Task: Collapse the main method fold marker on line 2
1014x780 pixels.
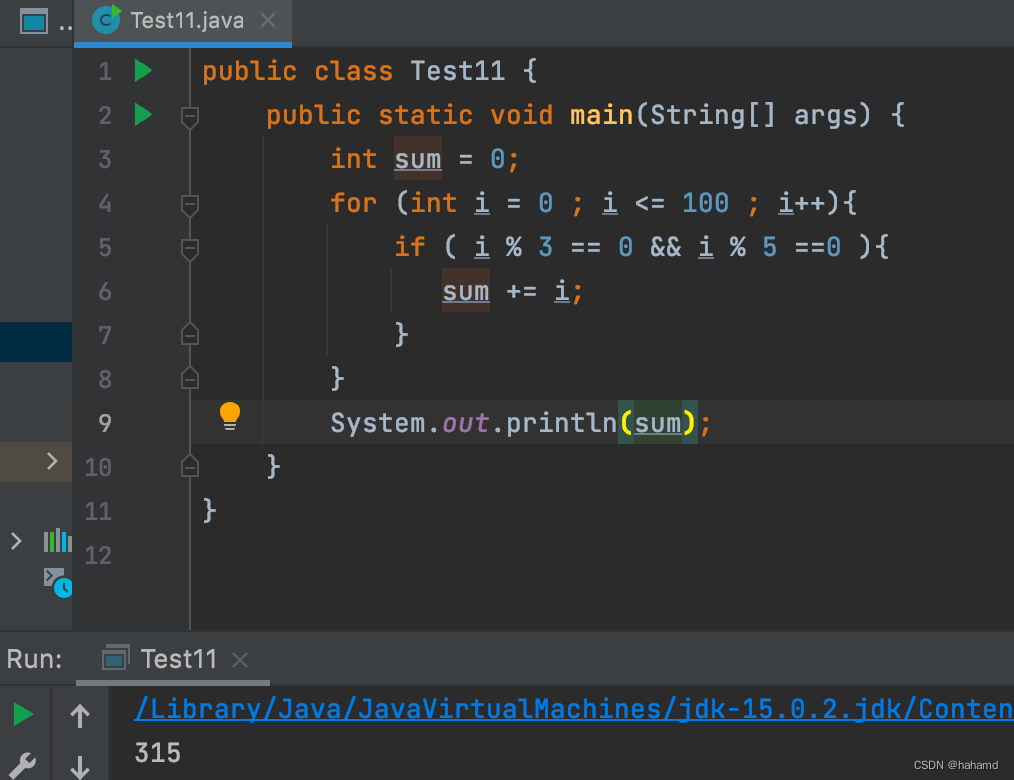Action: click(x=189, y=117)
